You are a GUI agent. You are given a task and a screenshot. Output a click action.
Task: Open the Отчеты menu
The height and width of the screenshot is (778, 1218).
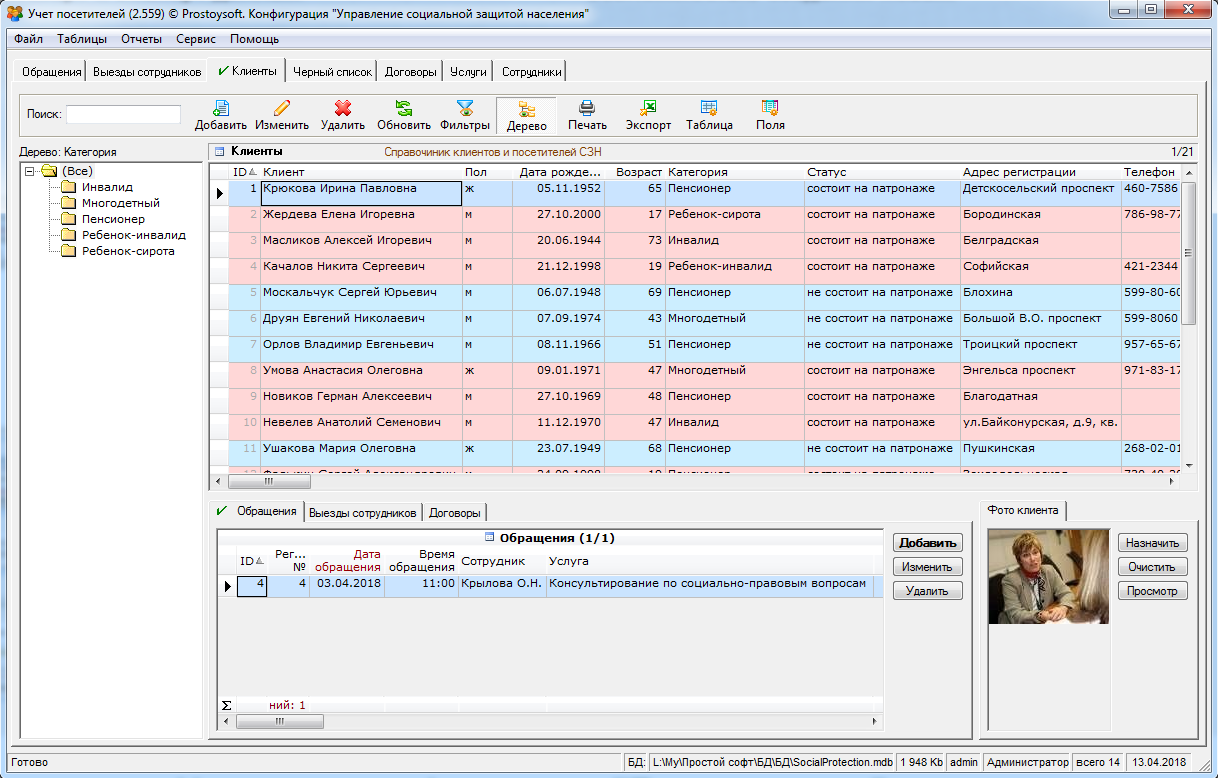141,39
